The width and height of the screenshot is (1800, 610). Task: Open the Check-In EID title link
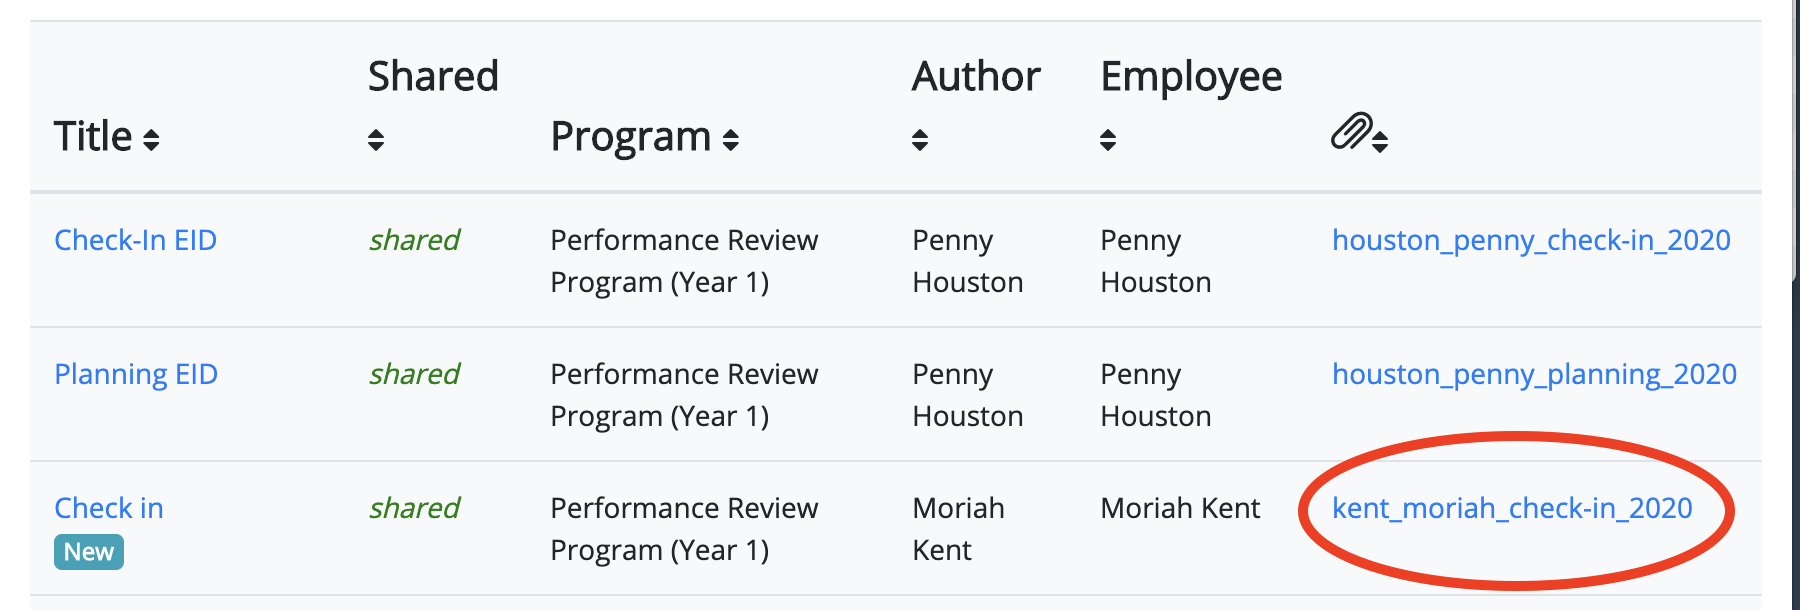(x=135, y=240)
